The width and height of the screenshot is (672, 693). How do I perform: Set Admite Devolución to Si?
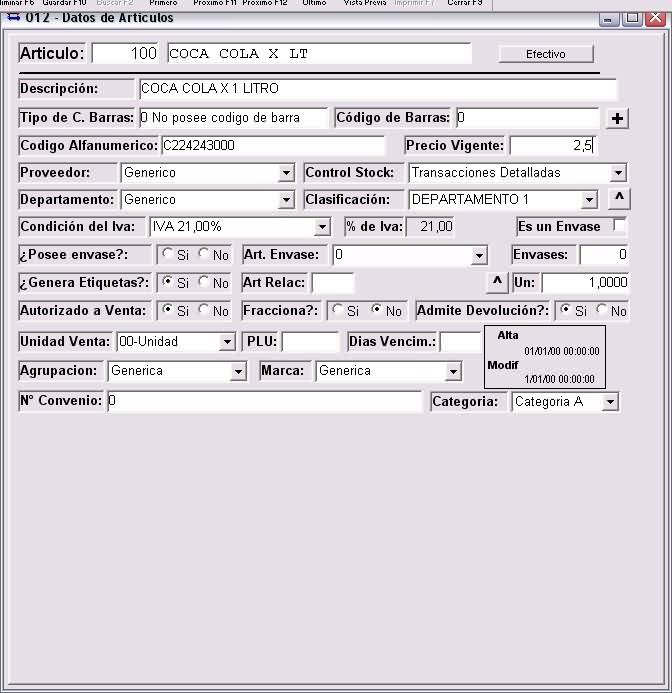565,309
